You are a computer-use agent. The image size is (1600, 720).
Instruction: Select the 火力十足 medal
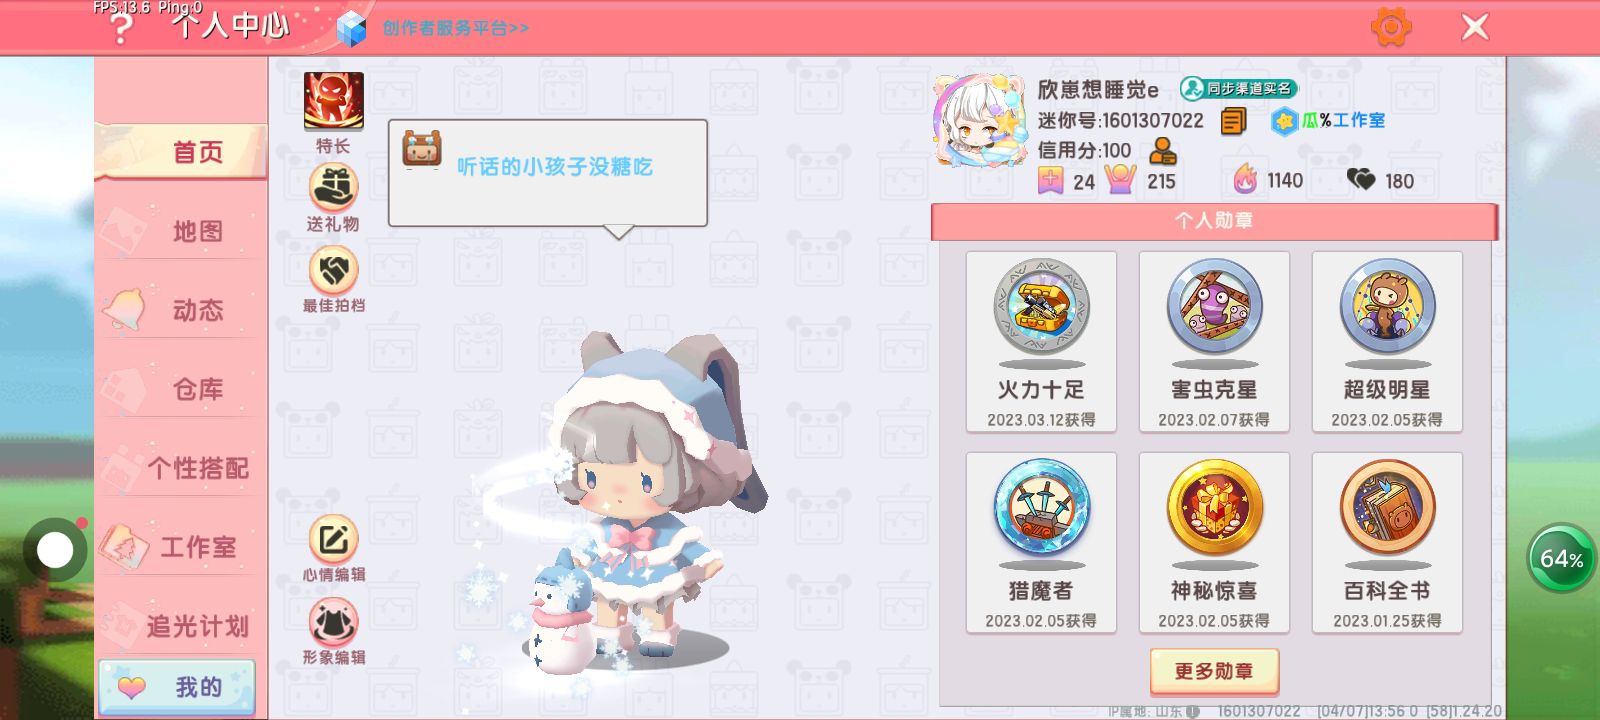[x=1041, y=342]
